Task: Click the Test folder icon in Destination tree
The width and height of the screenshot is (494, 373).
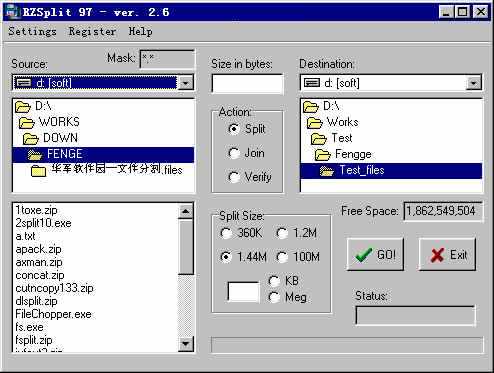Action: 318,138
